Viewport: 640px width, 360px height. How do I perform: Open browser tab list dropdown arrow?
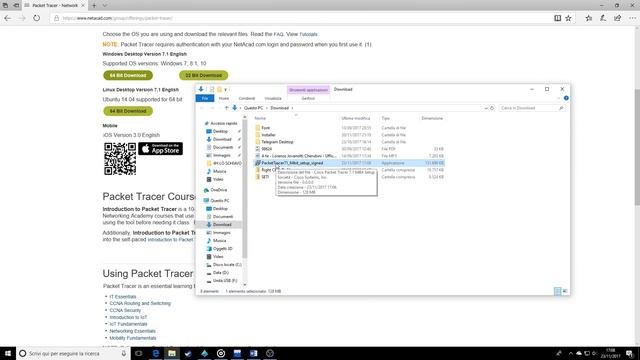pos(104,5)
